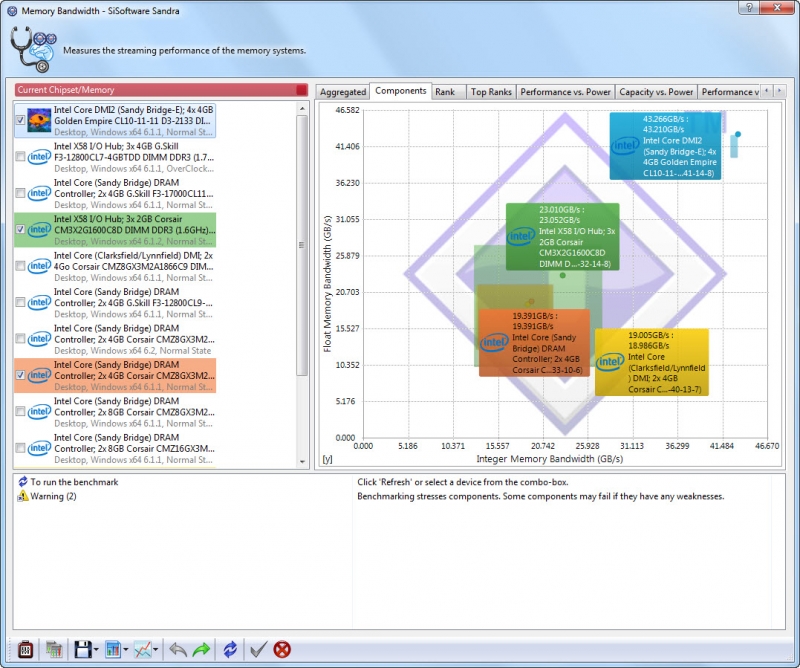Click the Intel logo in the orange highlighted row

coord(39,376)
